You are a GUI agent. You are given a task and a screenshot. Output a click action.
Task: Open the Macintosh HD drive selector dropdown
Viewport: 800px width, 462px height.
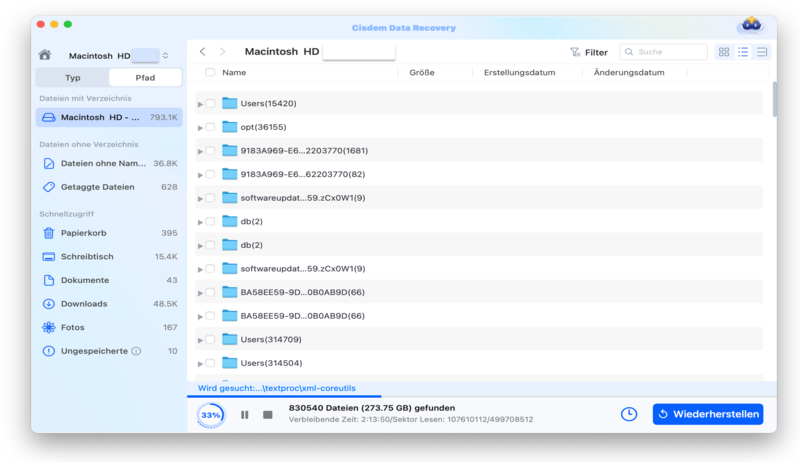coord(165,56)
